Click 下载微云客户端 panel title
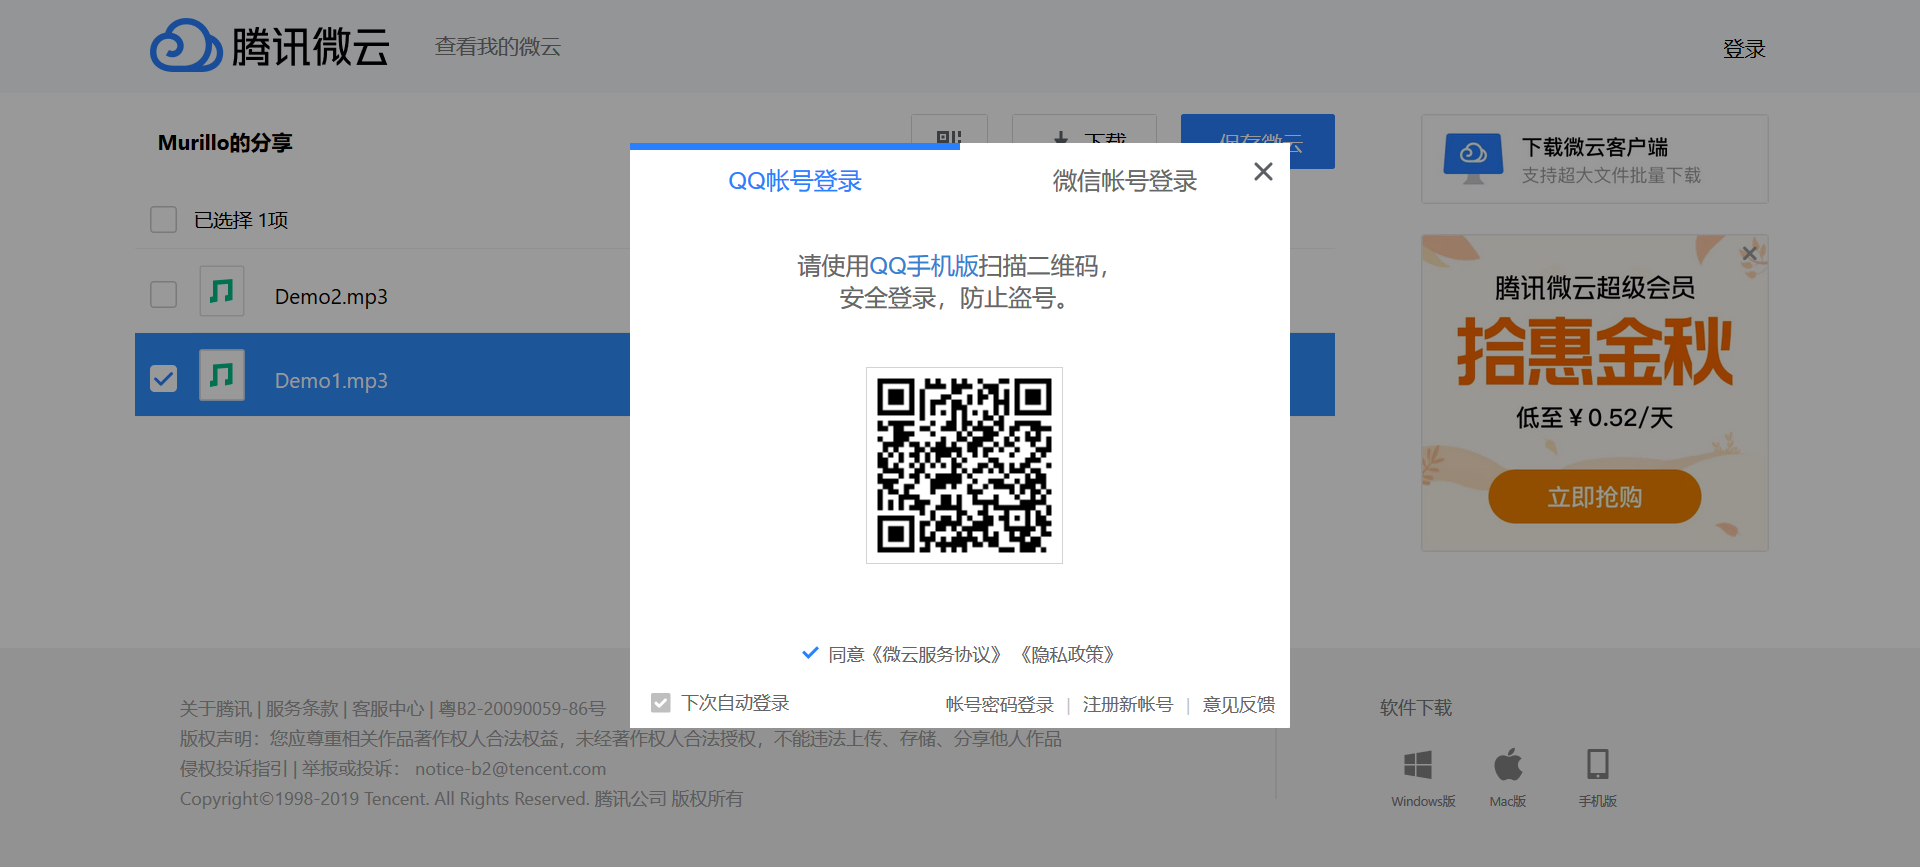 pos(1595,147)
